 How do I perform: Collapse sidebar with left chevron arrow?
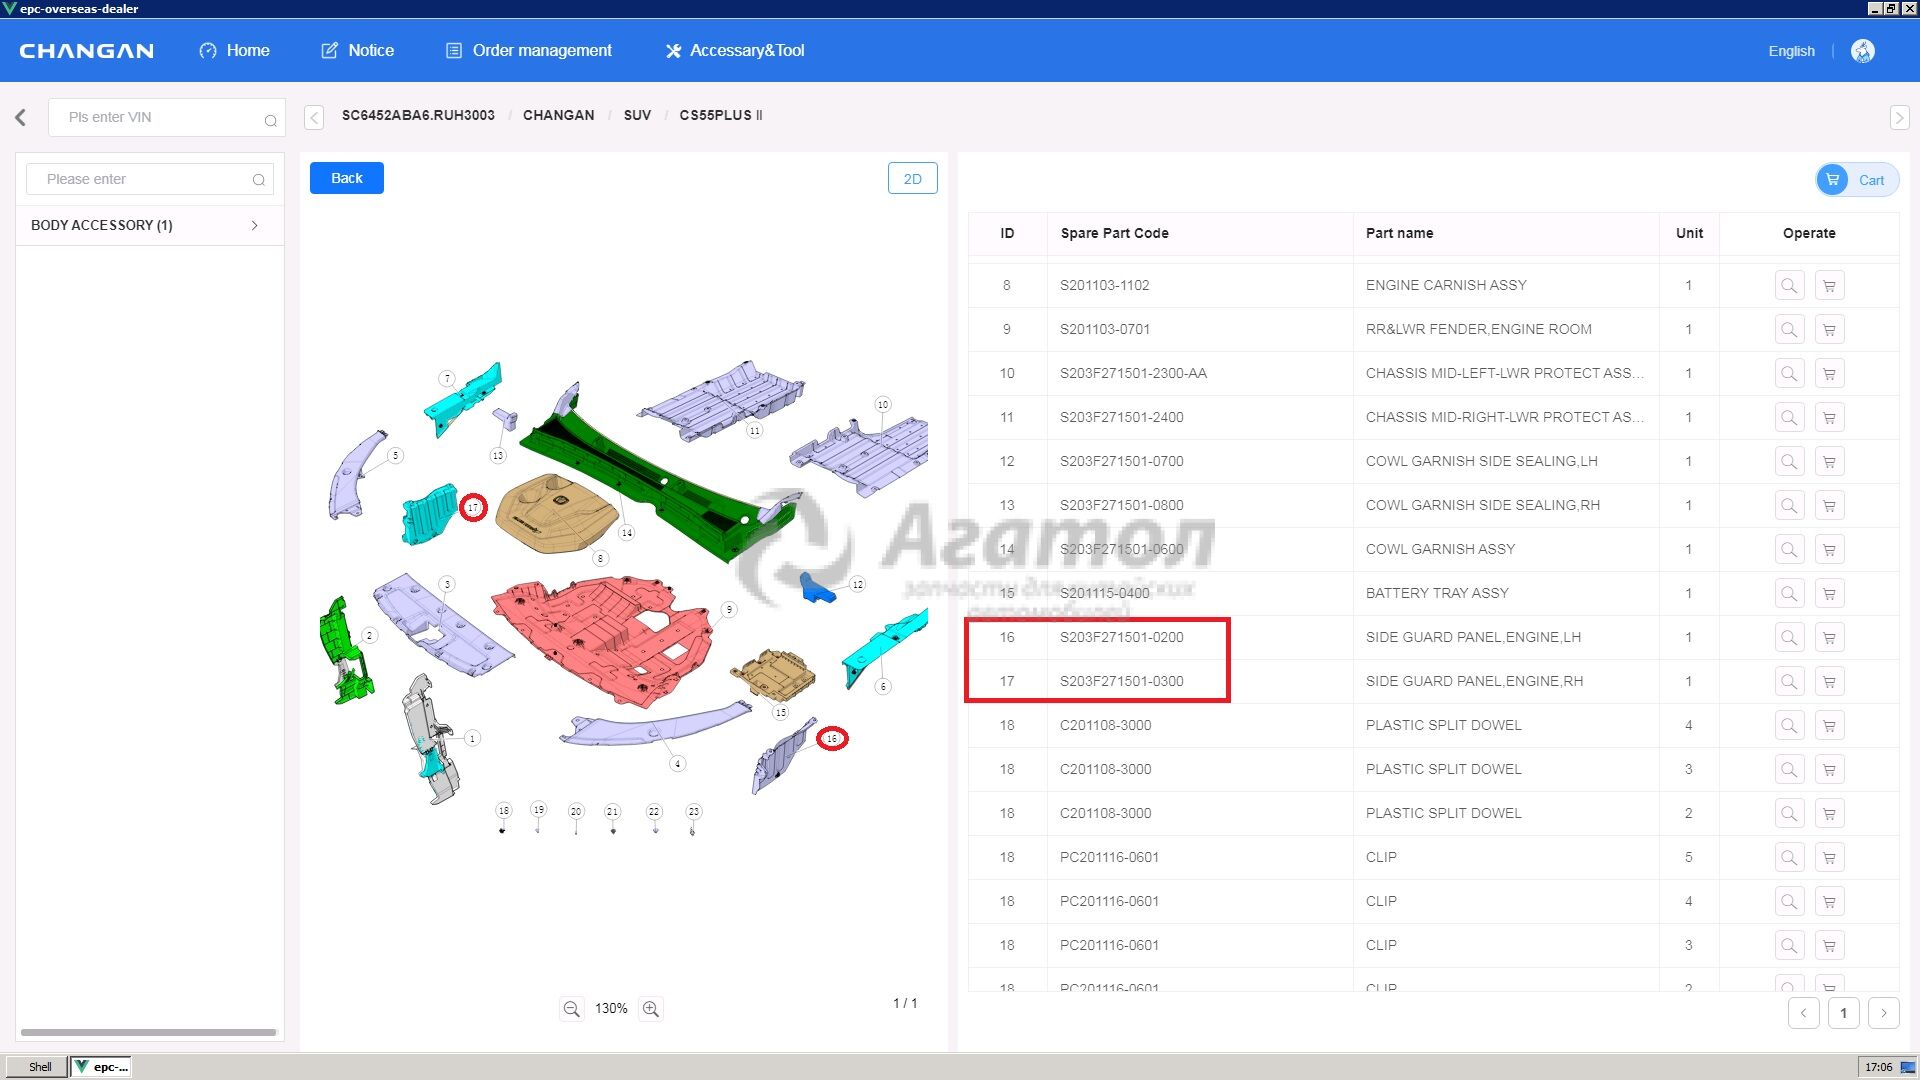(21, 117)
